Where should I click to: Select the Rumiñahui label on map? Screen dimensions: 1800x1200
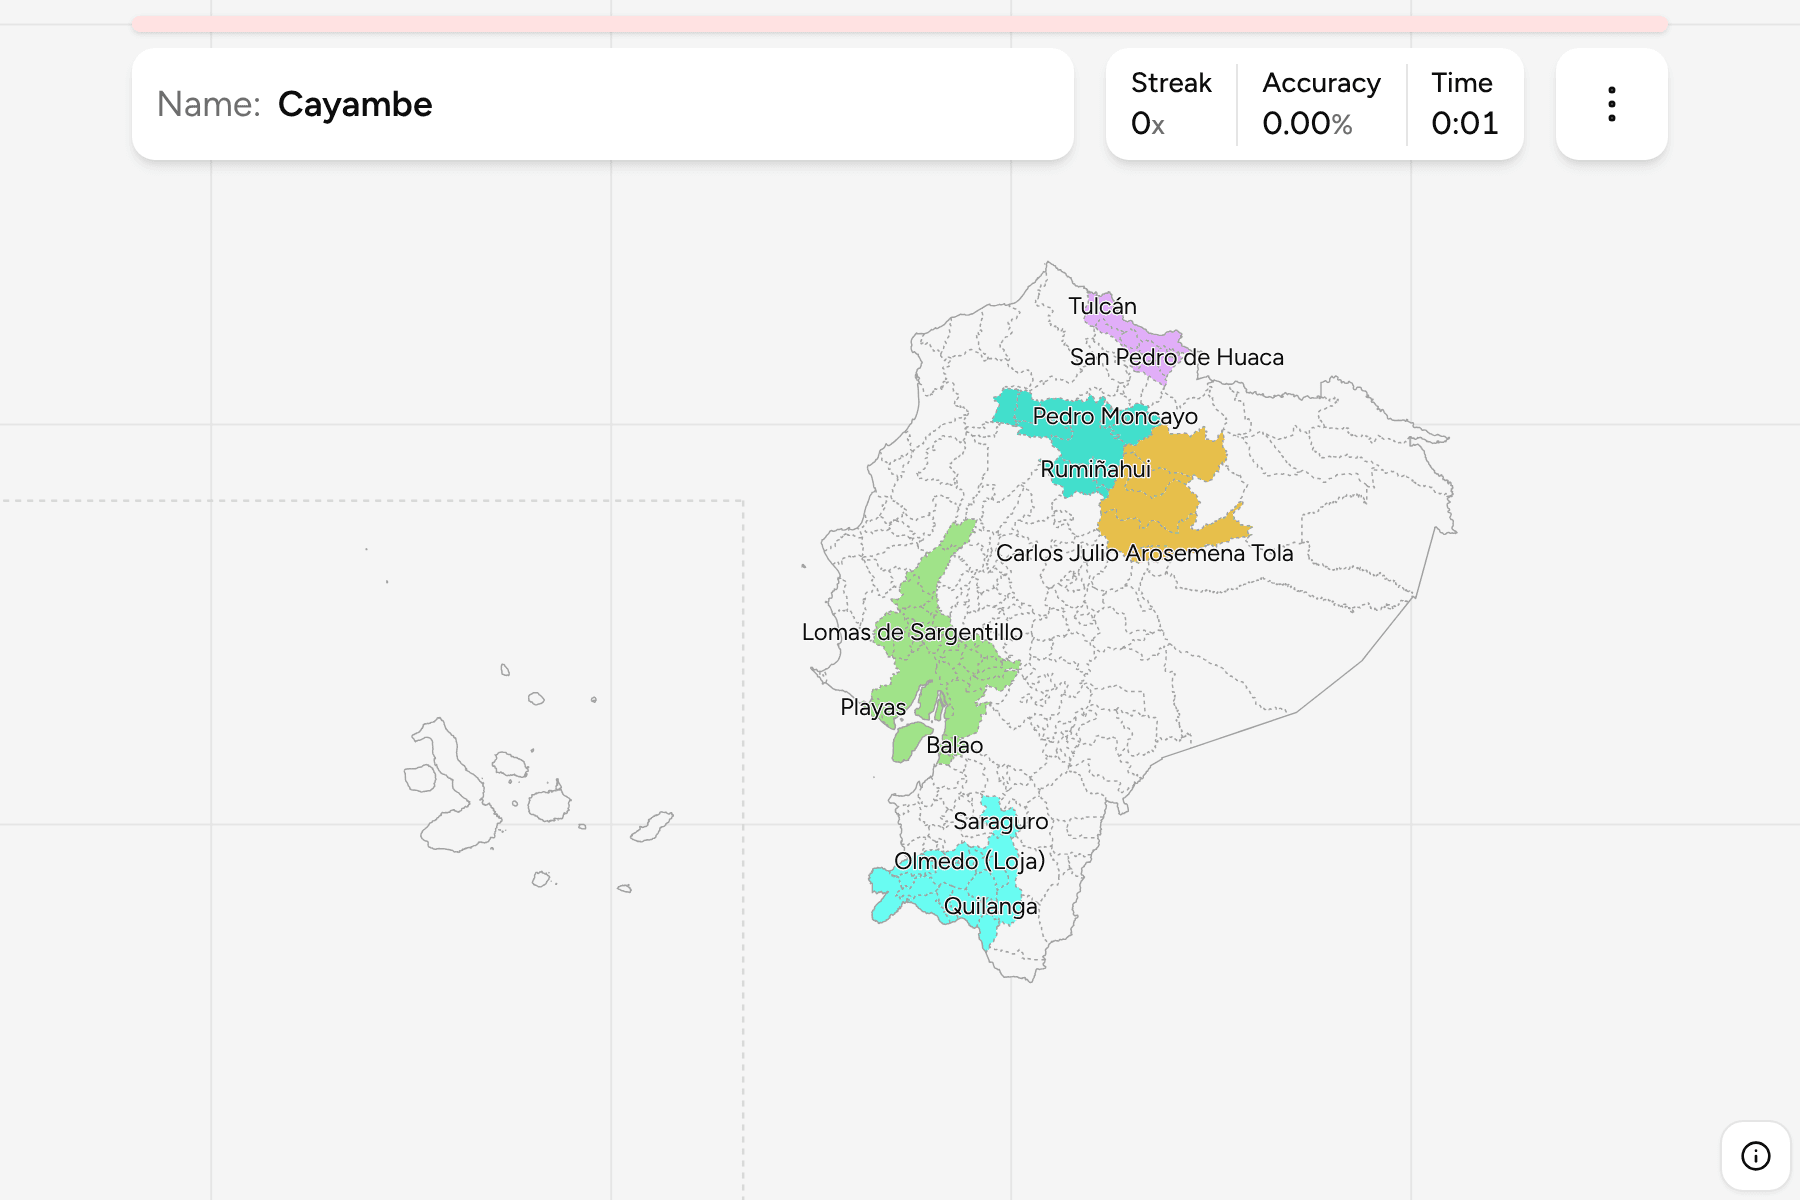tap(1095, 469)
